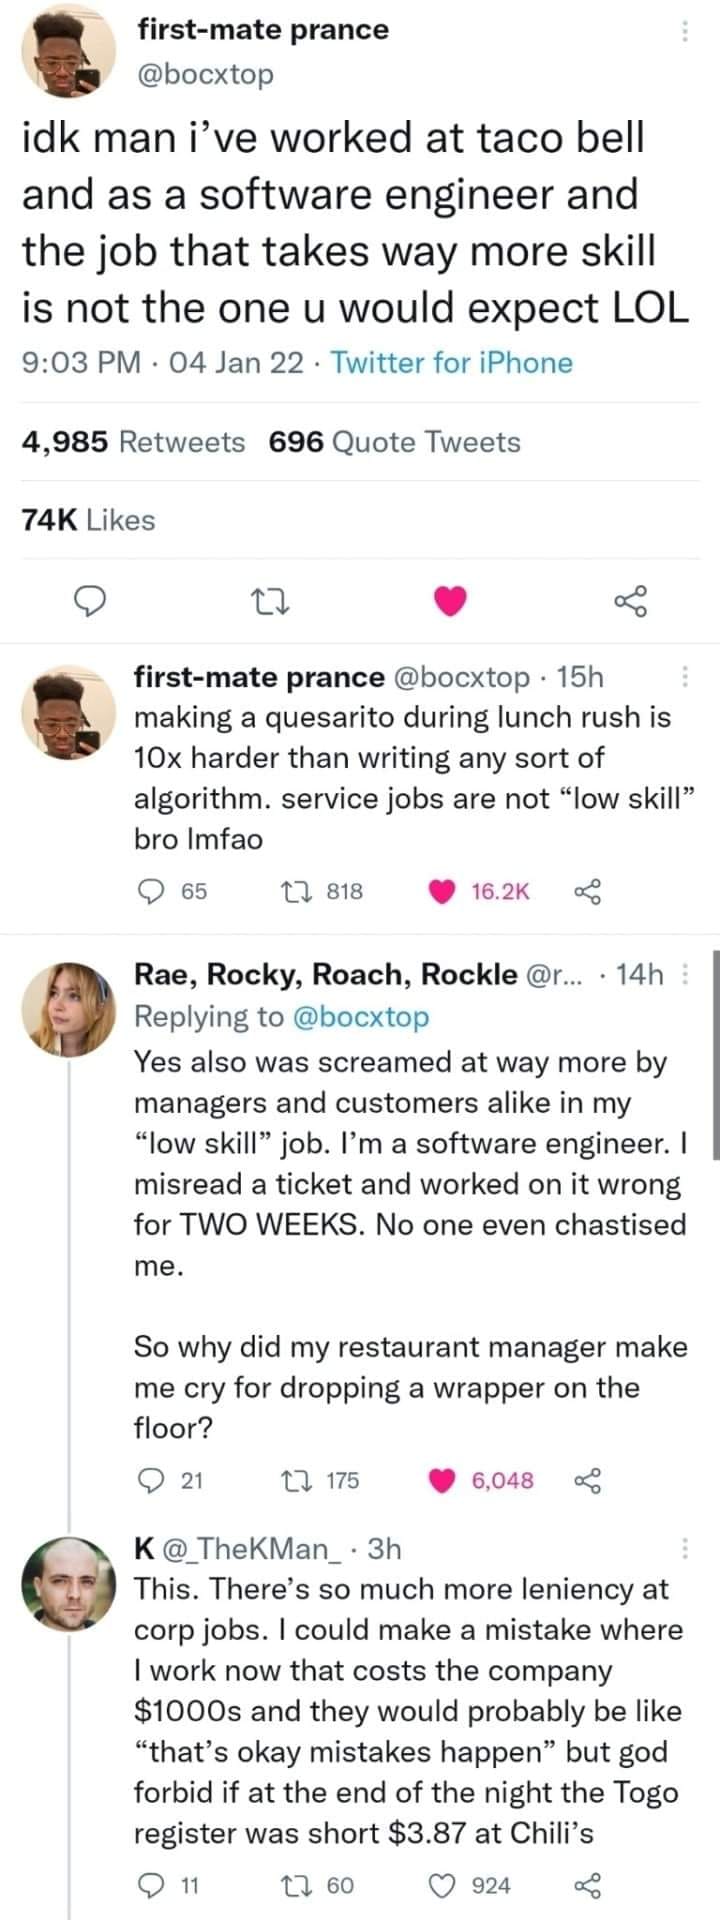
Task: View the 74K Likes count
Action: pos(87,520)
